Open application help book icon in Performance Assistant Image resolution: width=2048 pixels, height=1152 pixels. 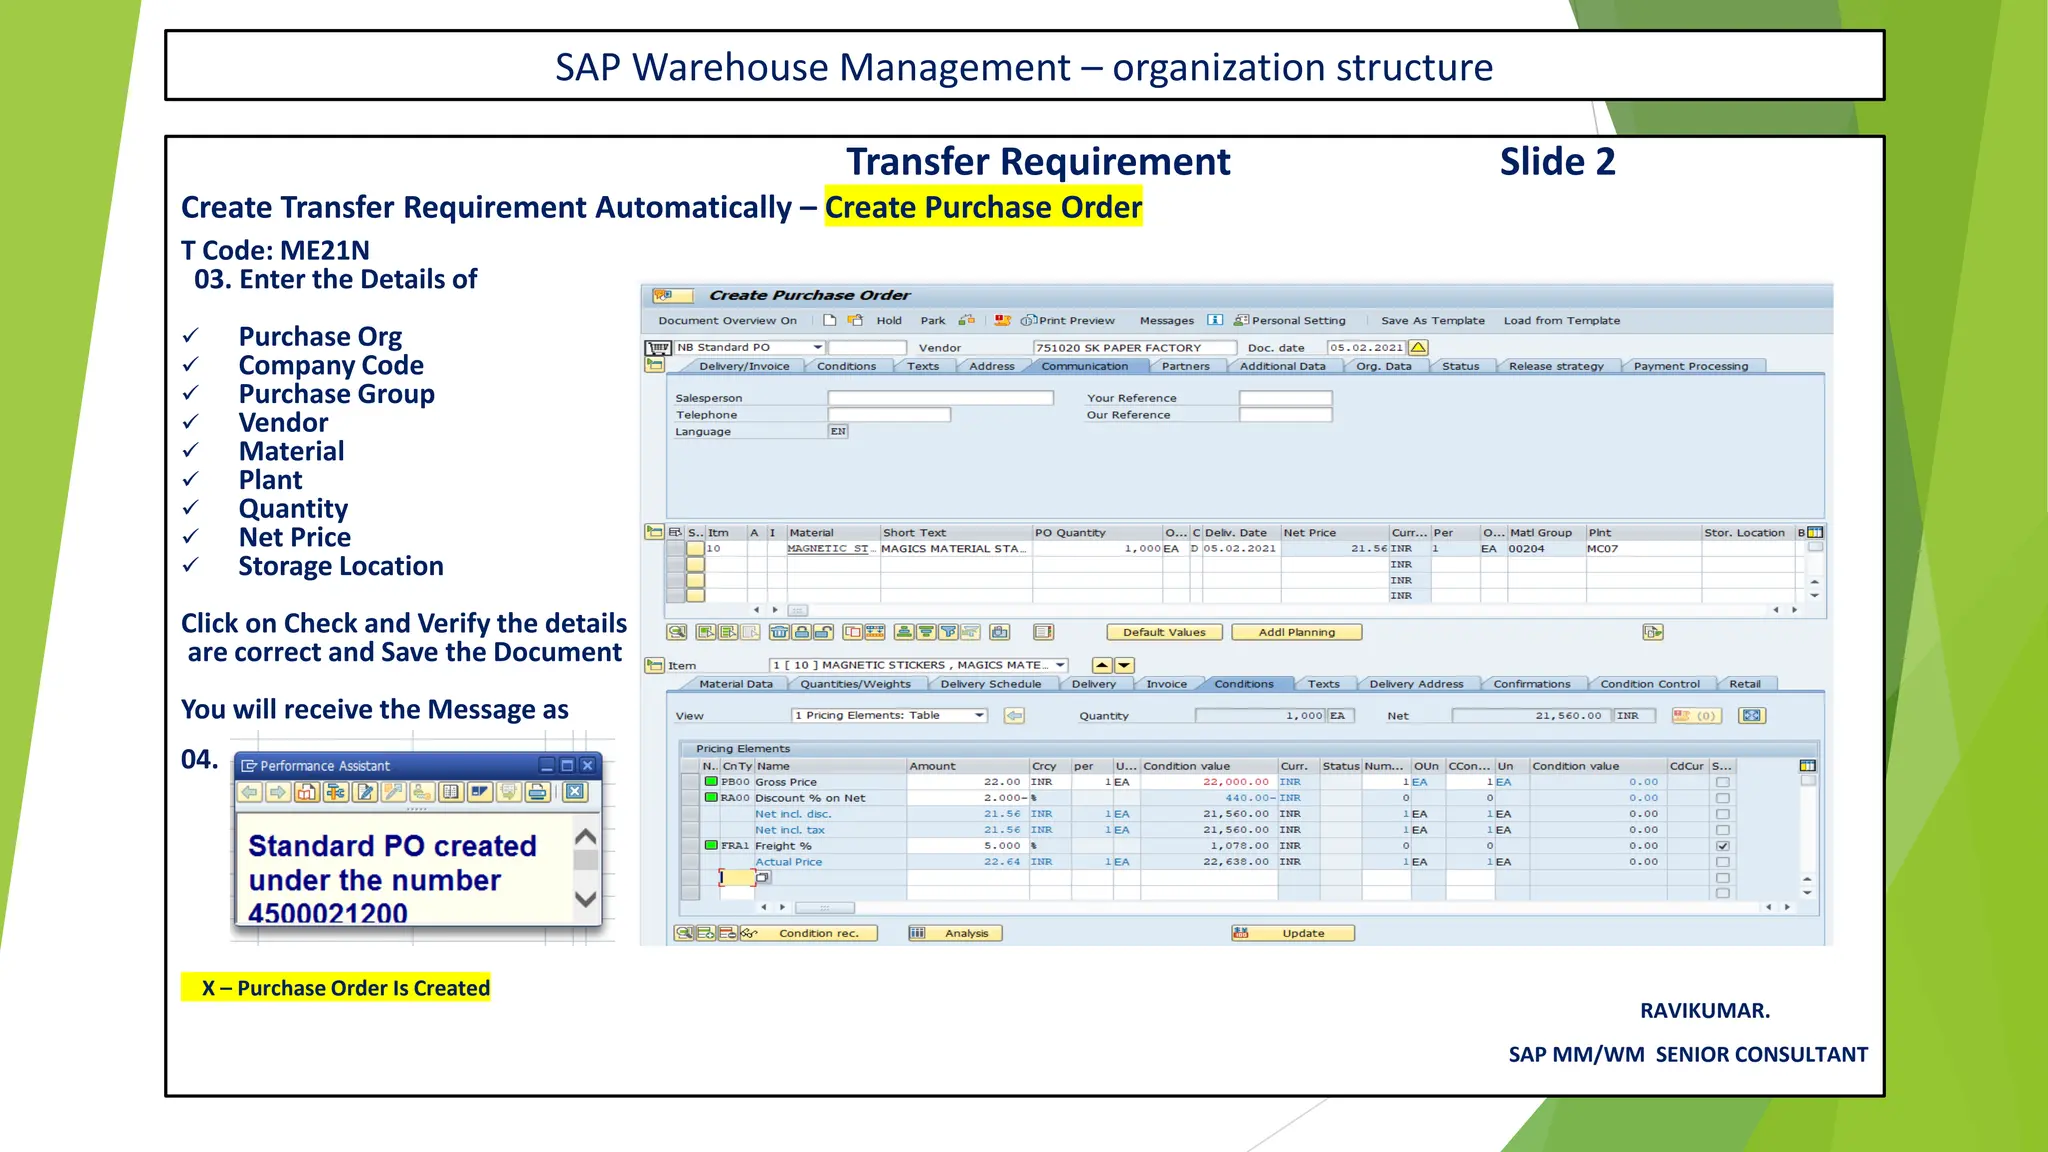(307, 792)
